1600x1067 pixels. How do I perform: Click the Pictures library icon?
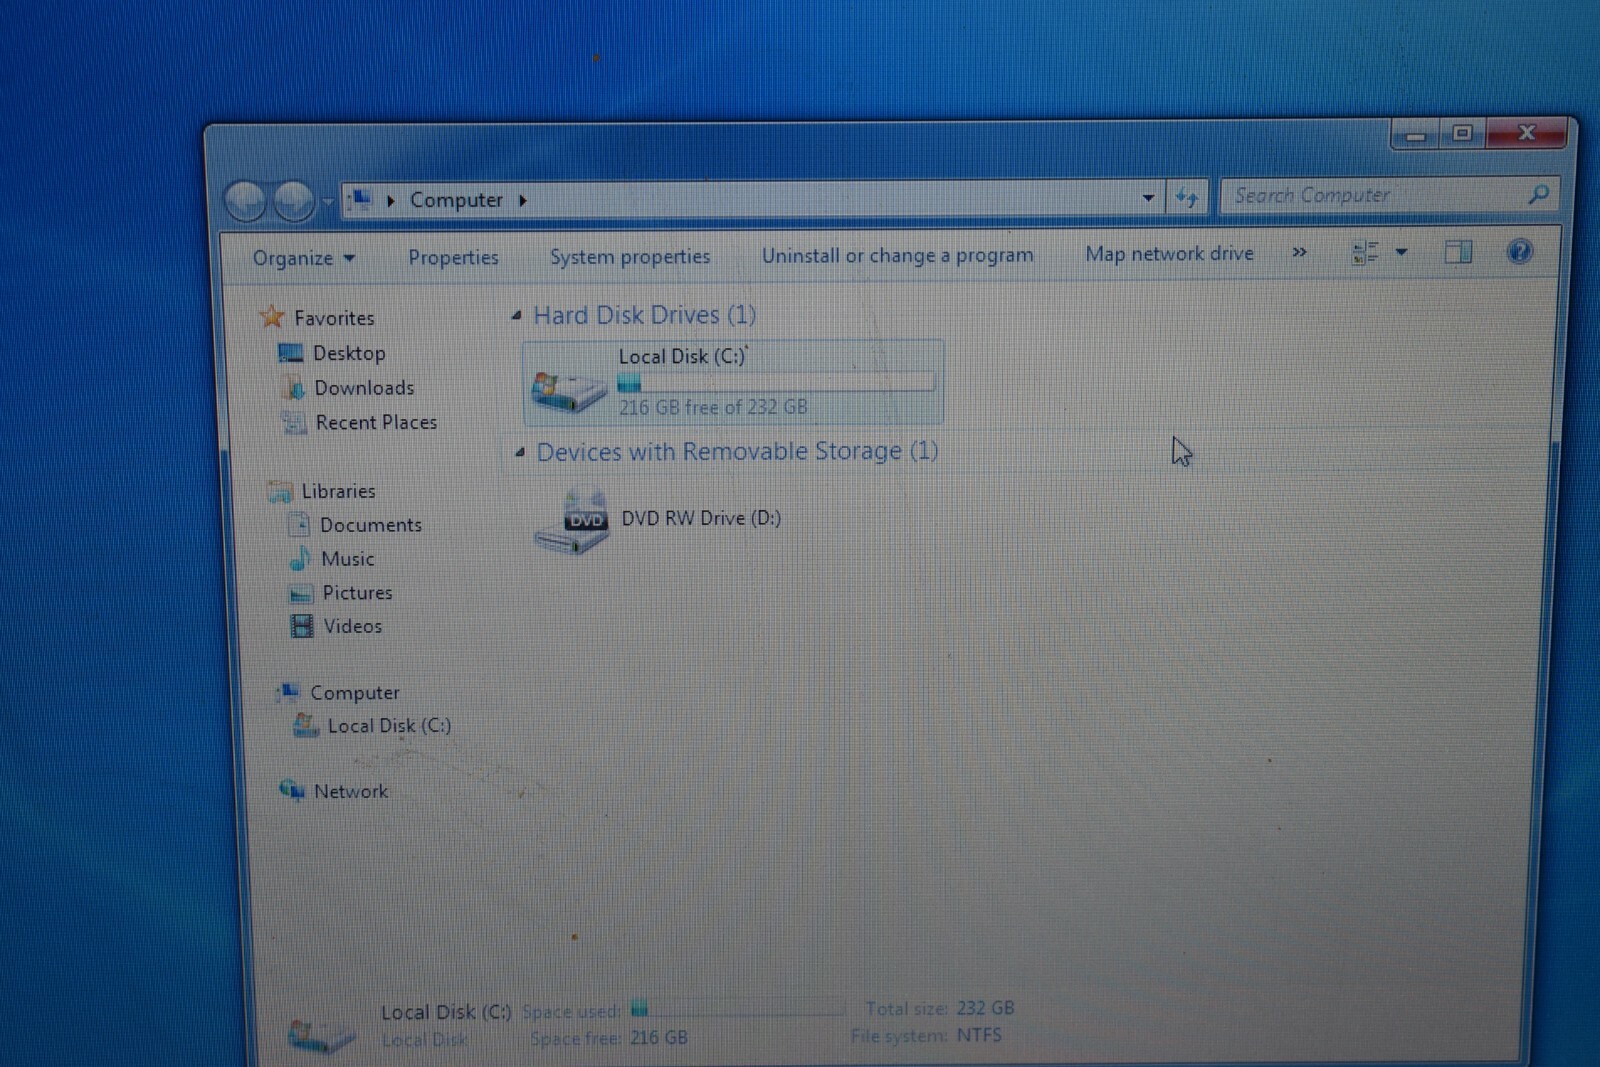click(300, 593)
